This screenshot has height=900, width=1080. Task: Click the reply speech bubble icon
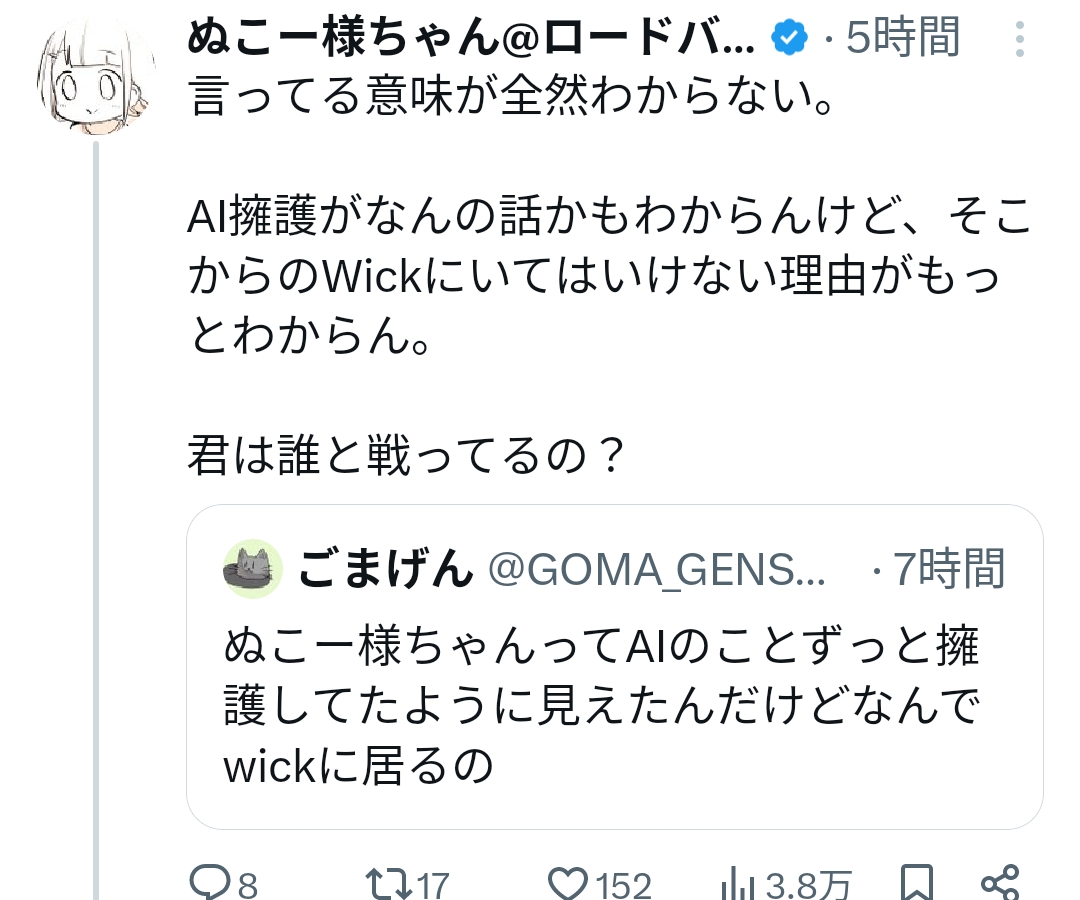pyautogui.click(x=210, y=882)
